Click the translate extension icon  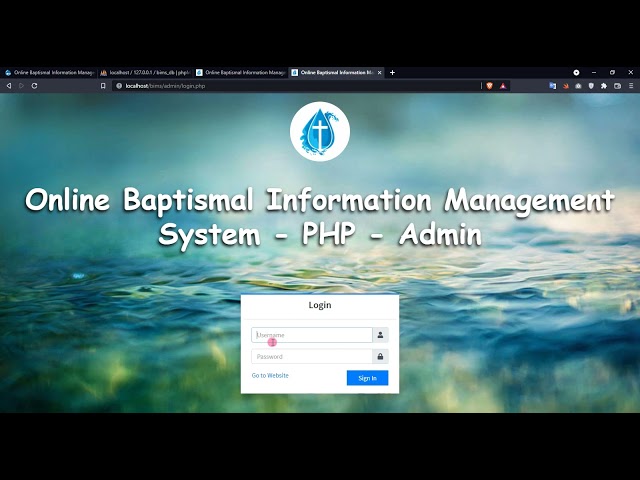553,86
